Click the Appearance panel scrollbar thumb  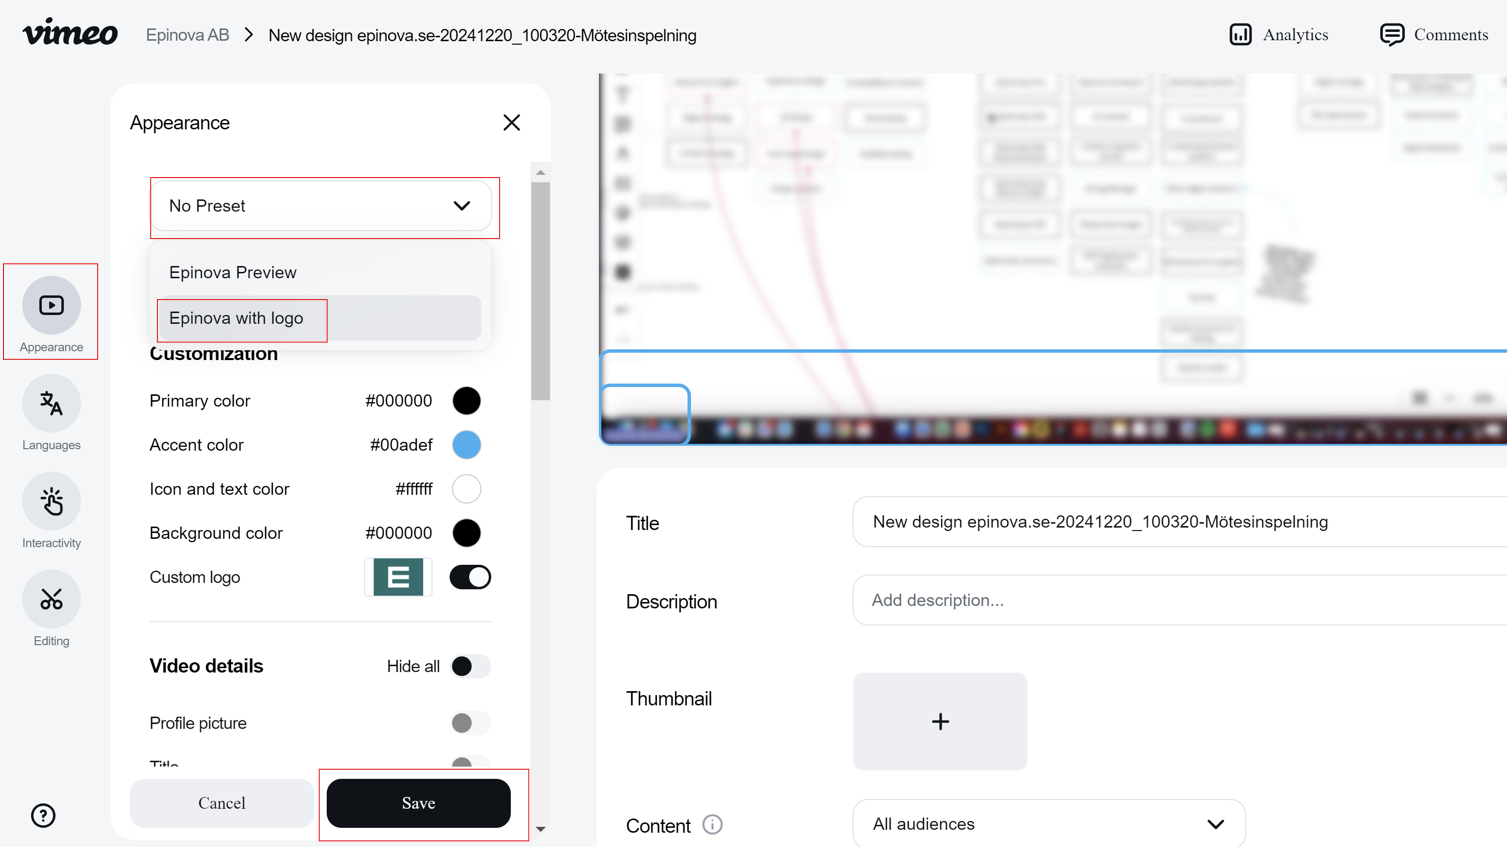click(x=540, y=291)
